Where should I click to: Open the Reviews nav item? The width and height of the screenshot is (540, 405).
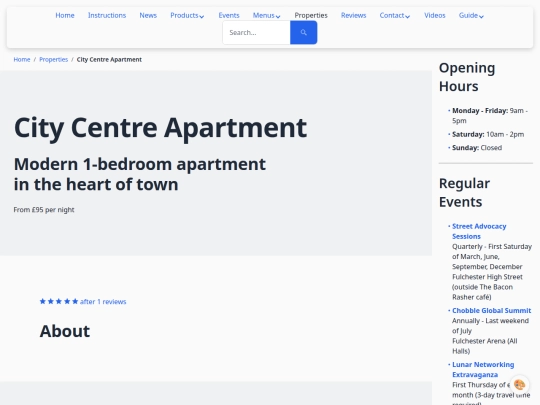click(353, 15)
